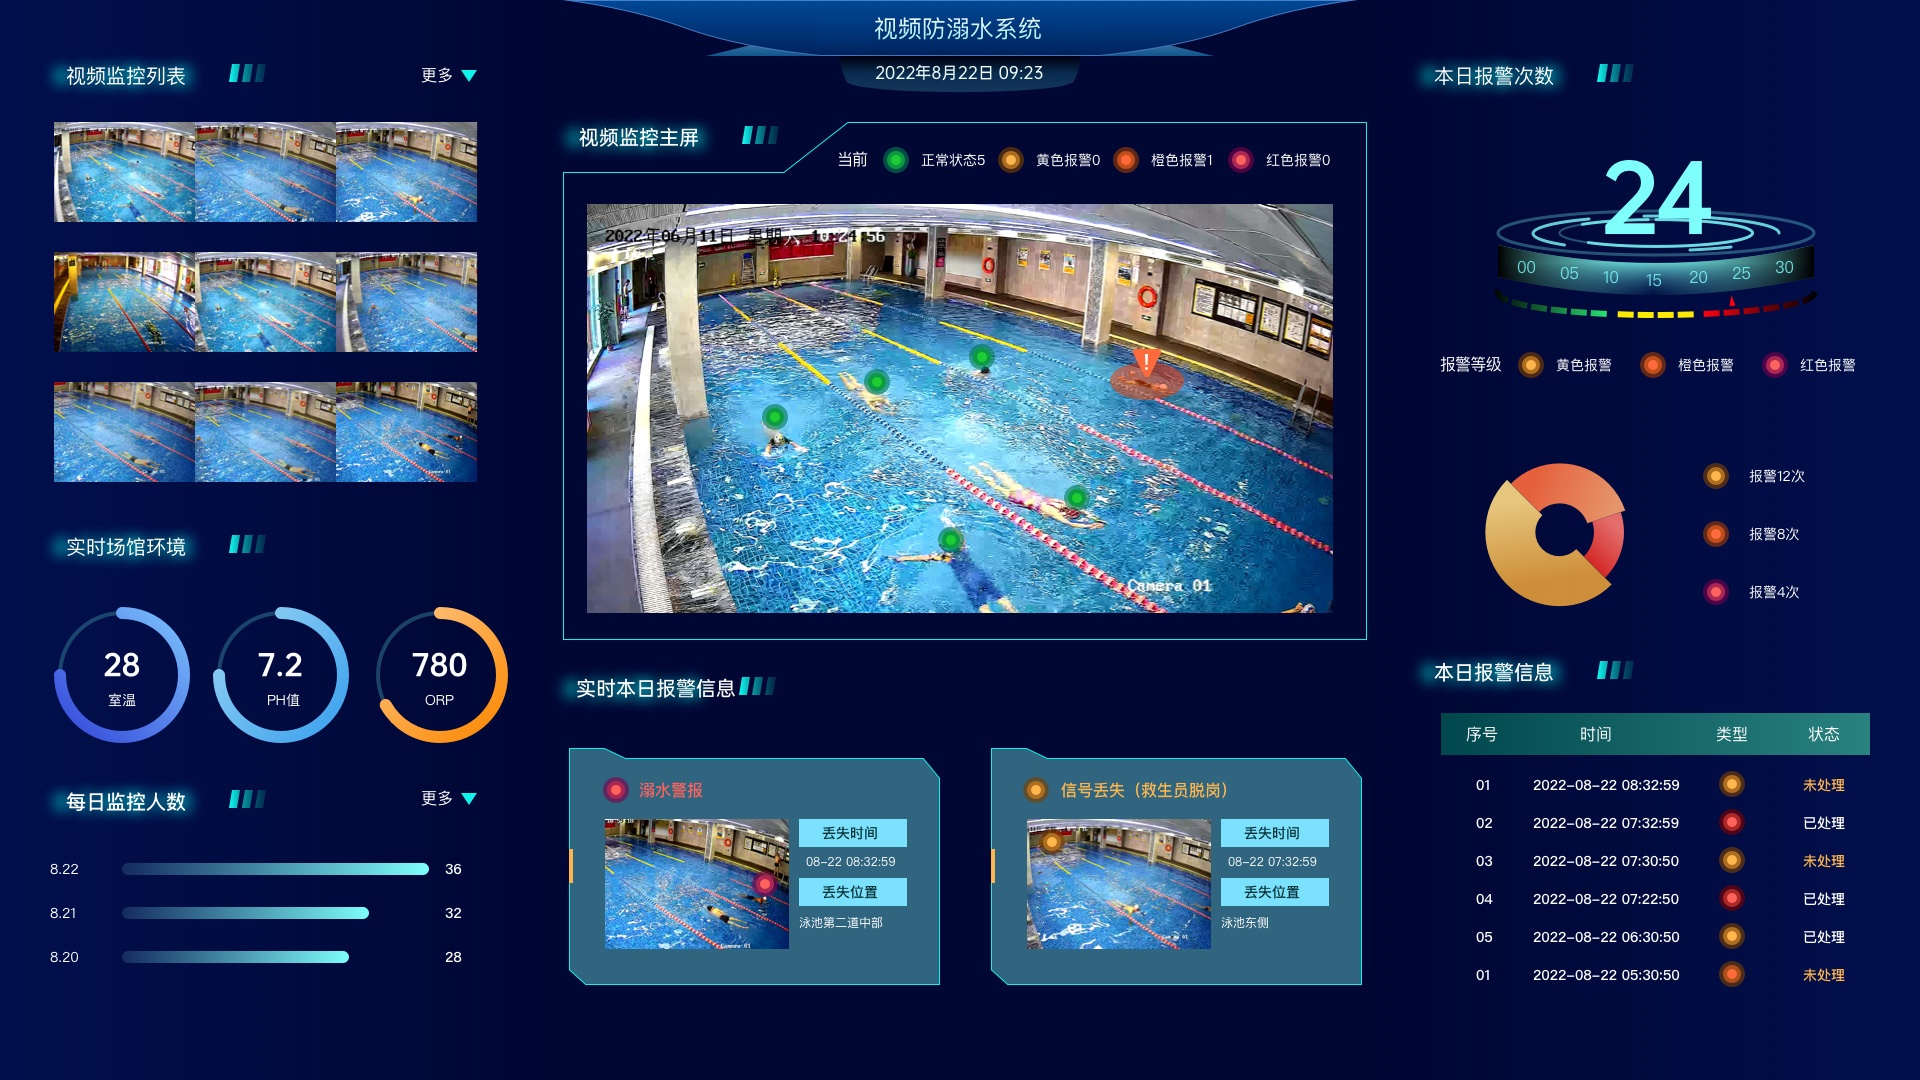The height and width of the screenshot is (1080, 1920).
Task: Click the 黄色报警 legend icon above the video
Action: click(x=1011, y=160)
